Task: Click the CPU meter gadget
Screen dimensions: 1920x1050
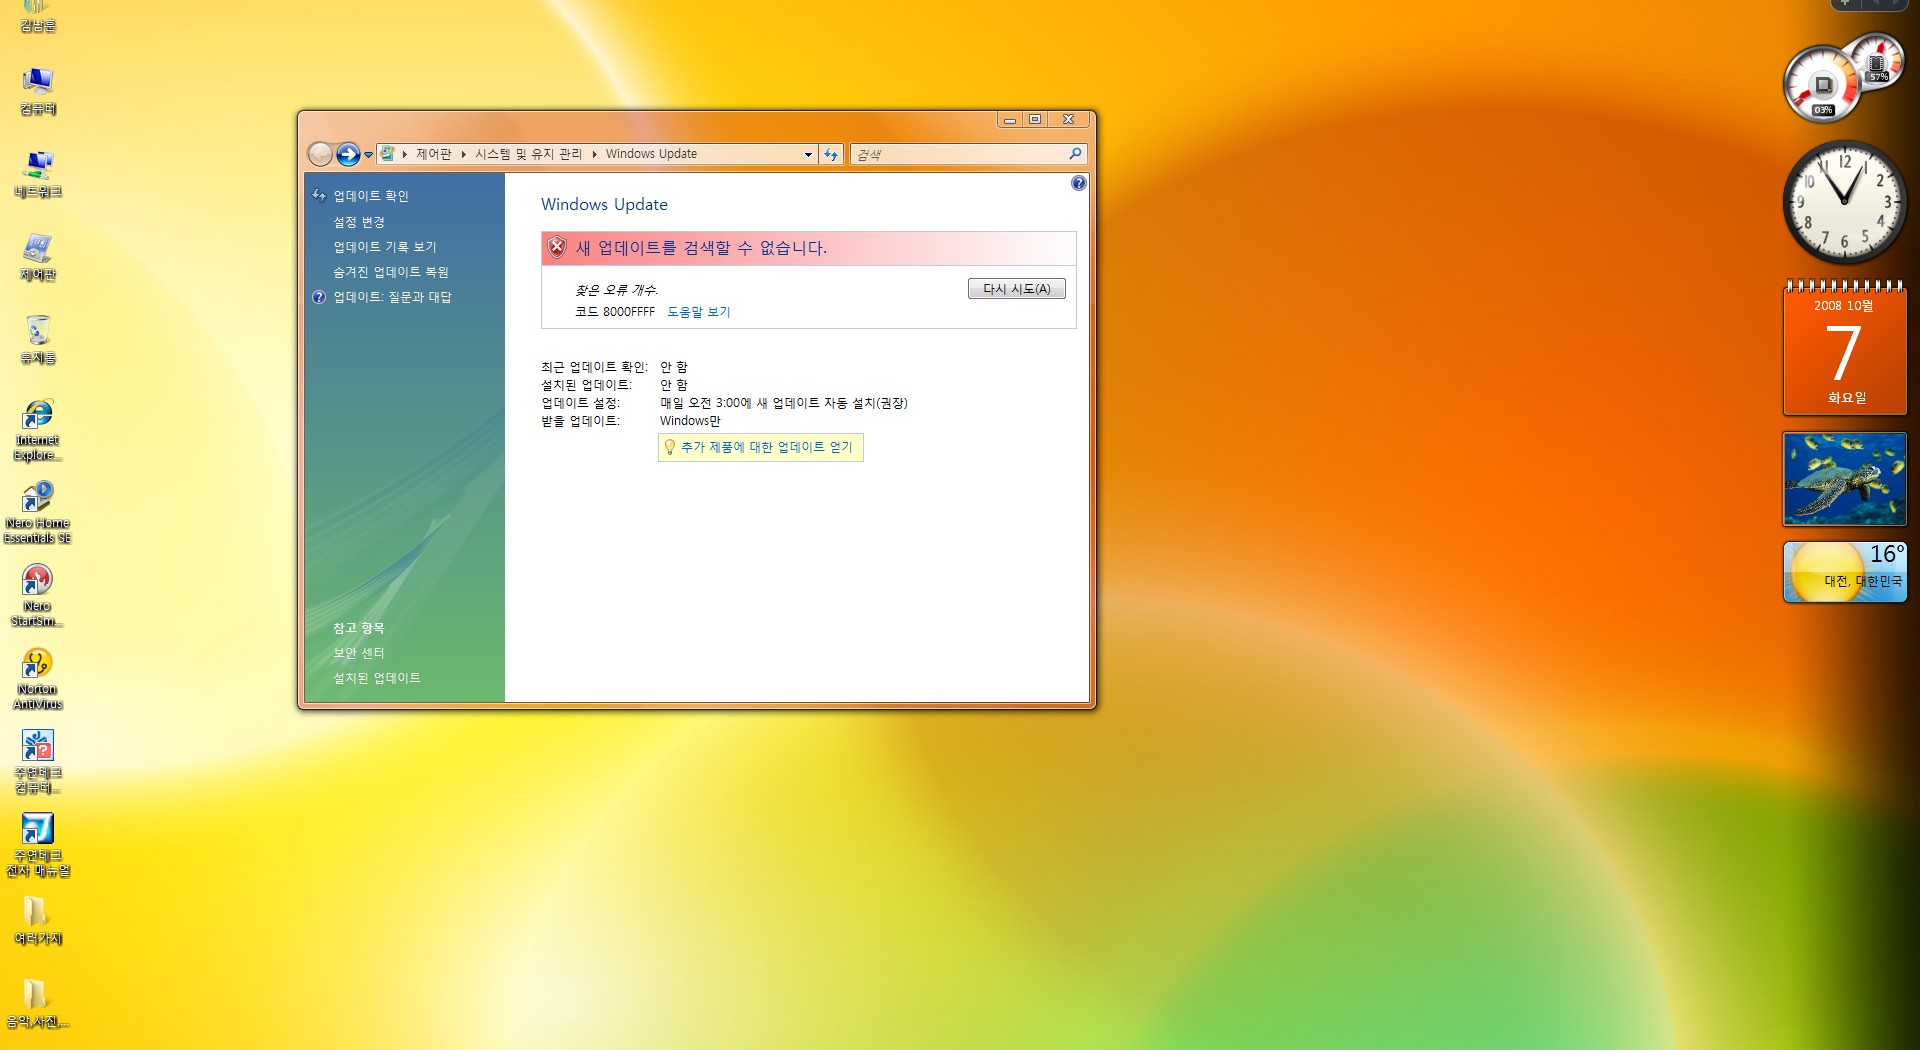Action: tap(1822, 85)
